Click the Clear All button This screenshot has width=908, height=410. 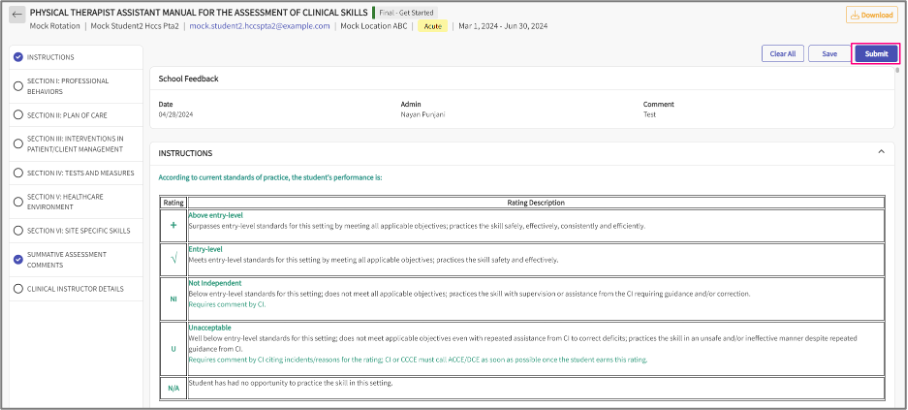coord(779,54)
